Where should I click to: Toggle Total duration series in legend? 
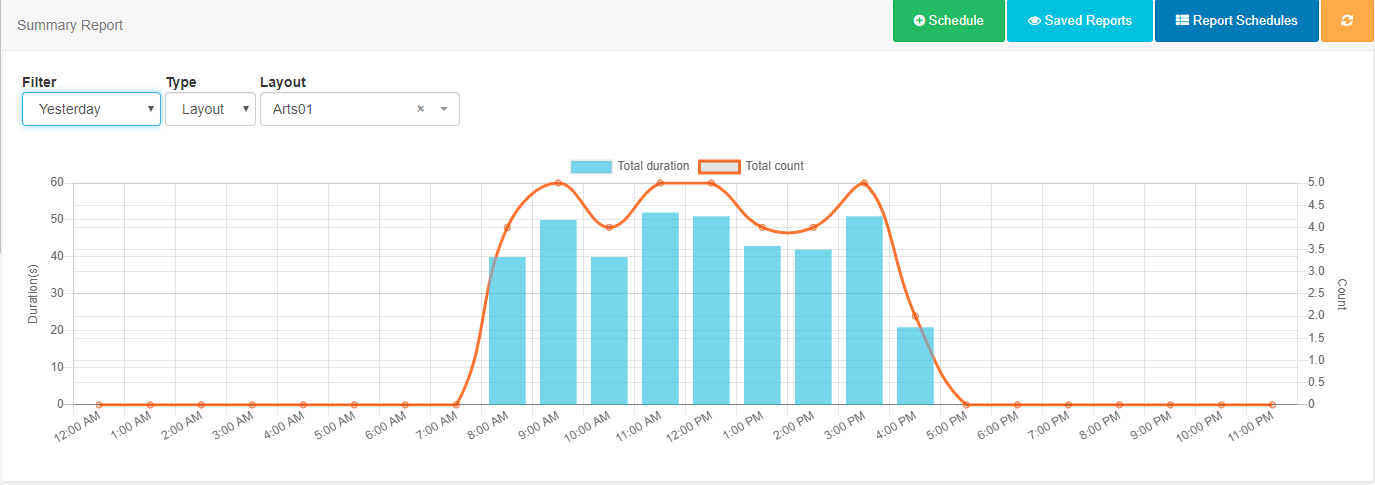[x=653, y=166]
